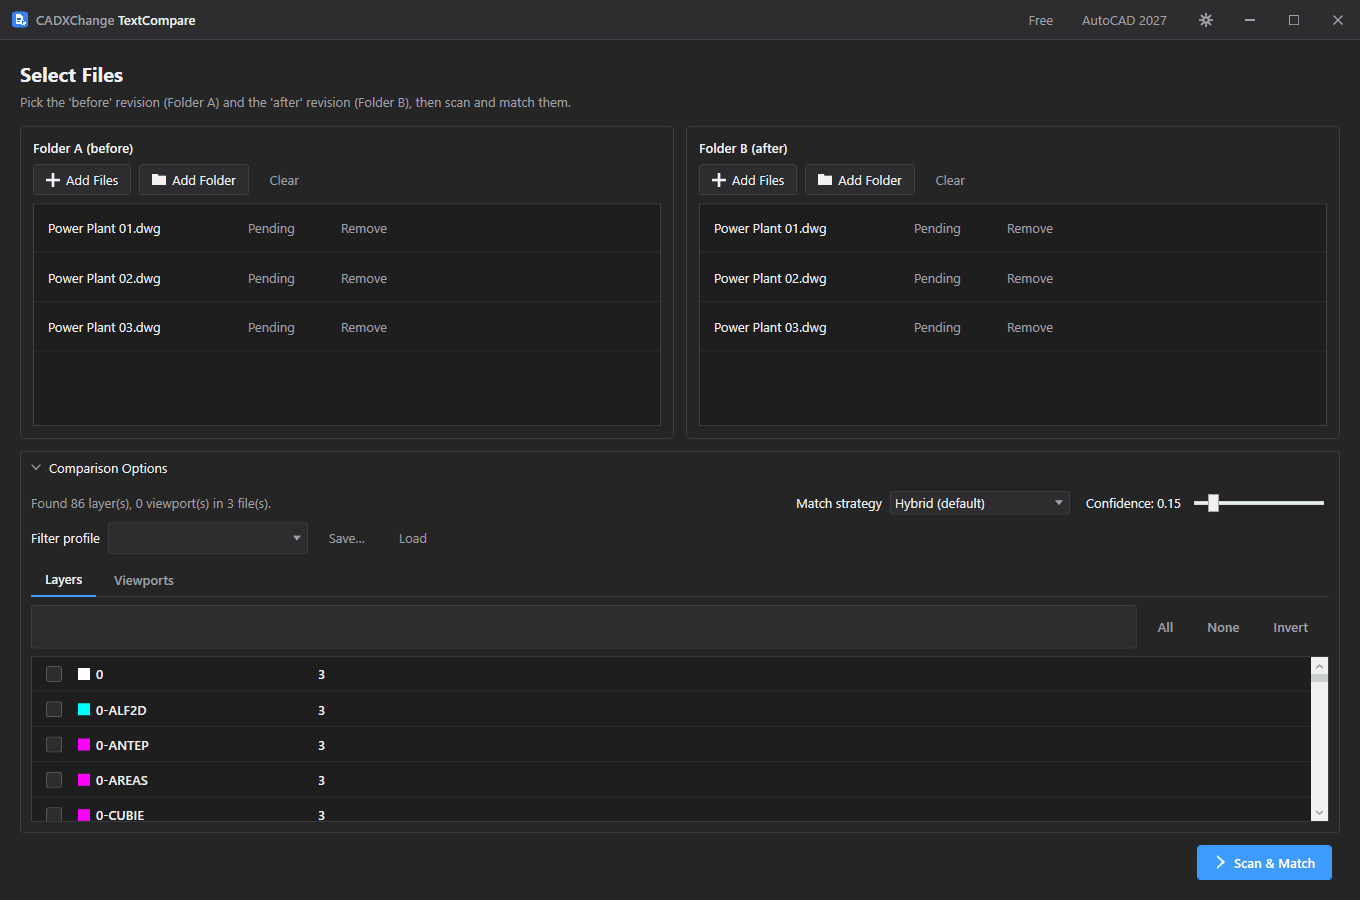This screenshot has height=900, width=1360.
Task: Click the plus icon on Folder A Add Files
Action: (x=53, y=180)
